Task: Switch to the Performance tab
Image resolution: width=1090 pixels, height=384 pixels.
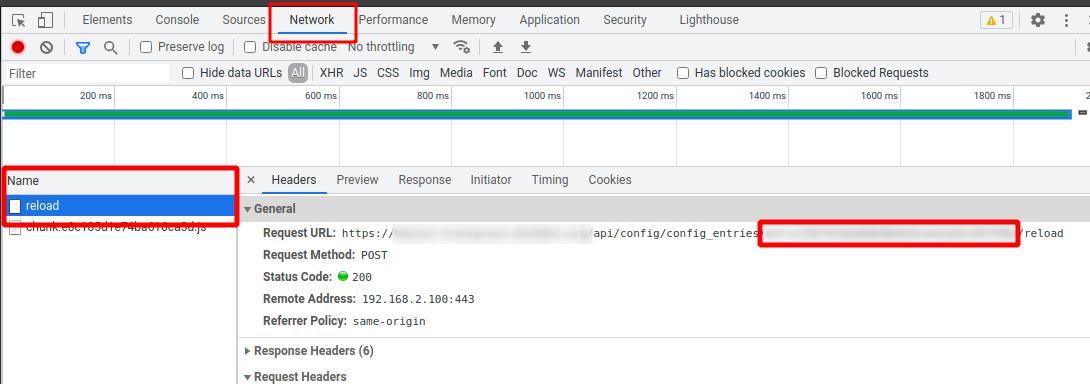Action: click(x=393, y=20)
